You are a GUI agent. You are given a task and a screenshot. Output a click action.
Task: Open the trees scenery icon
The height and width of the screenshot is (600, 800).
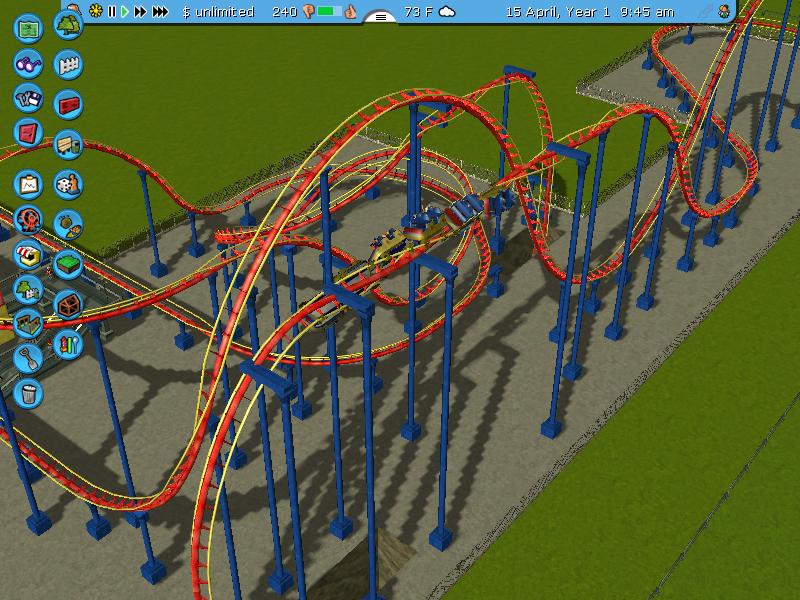click(x=68, y=22)
